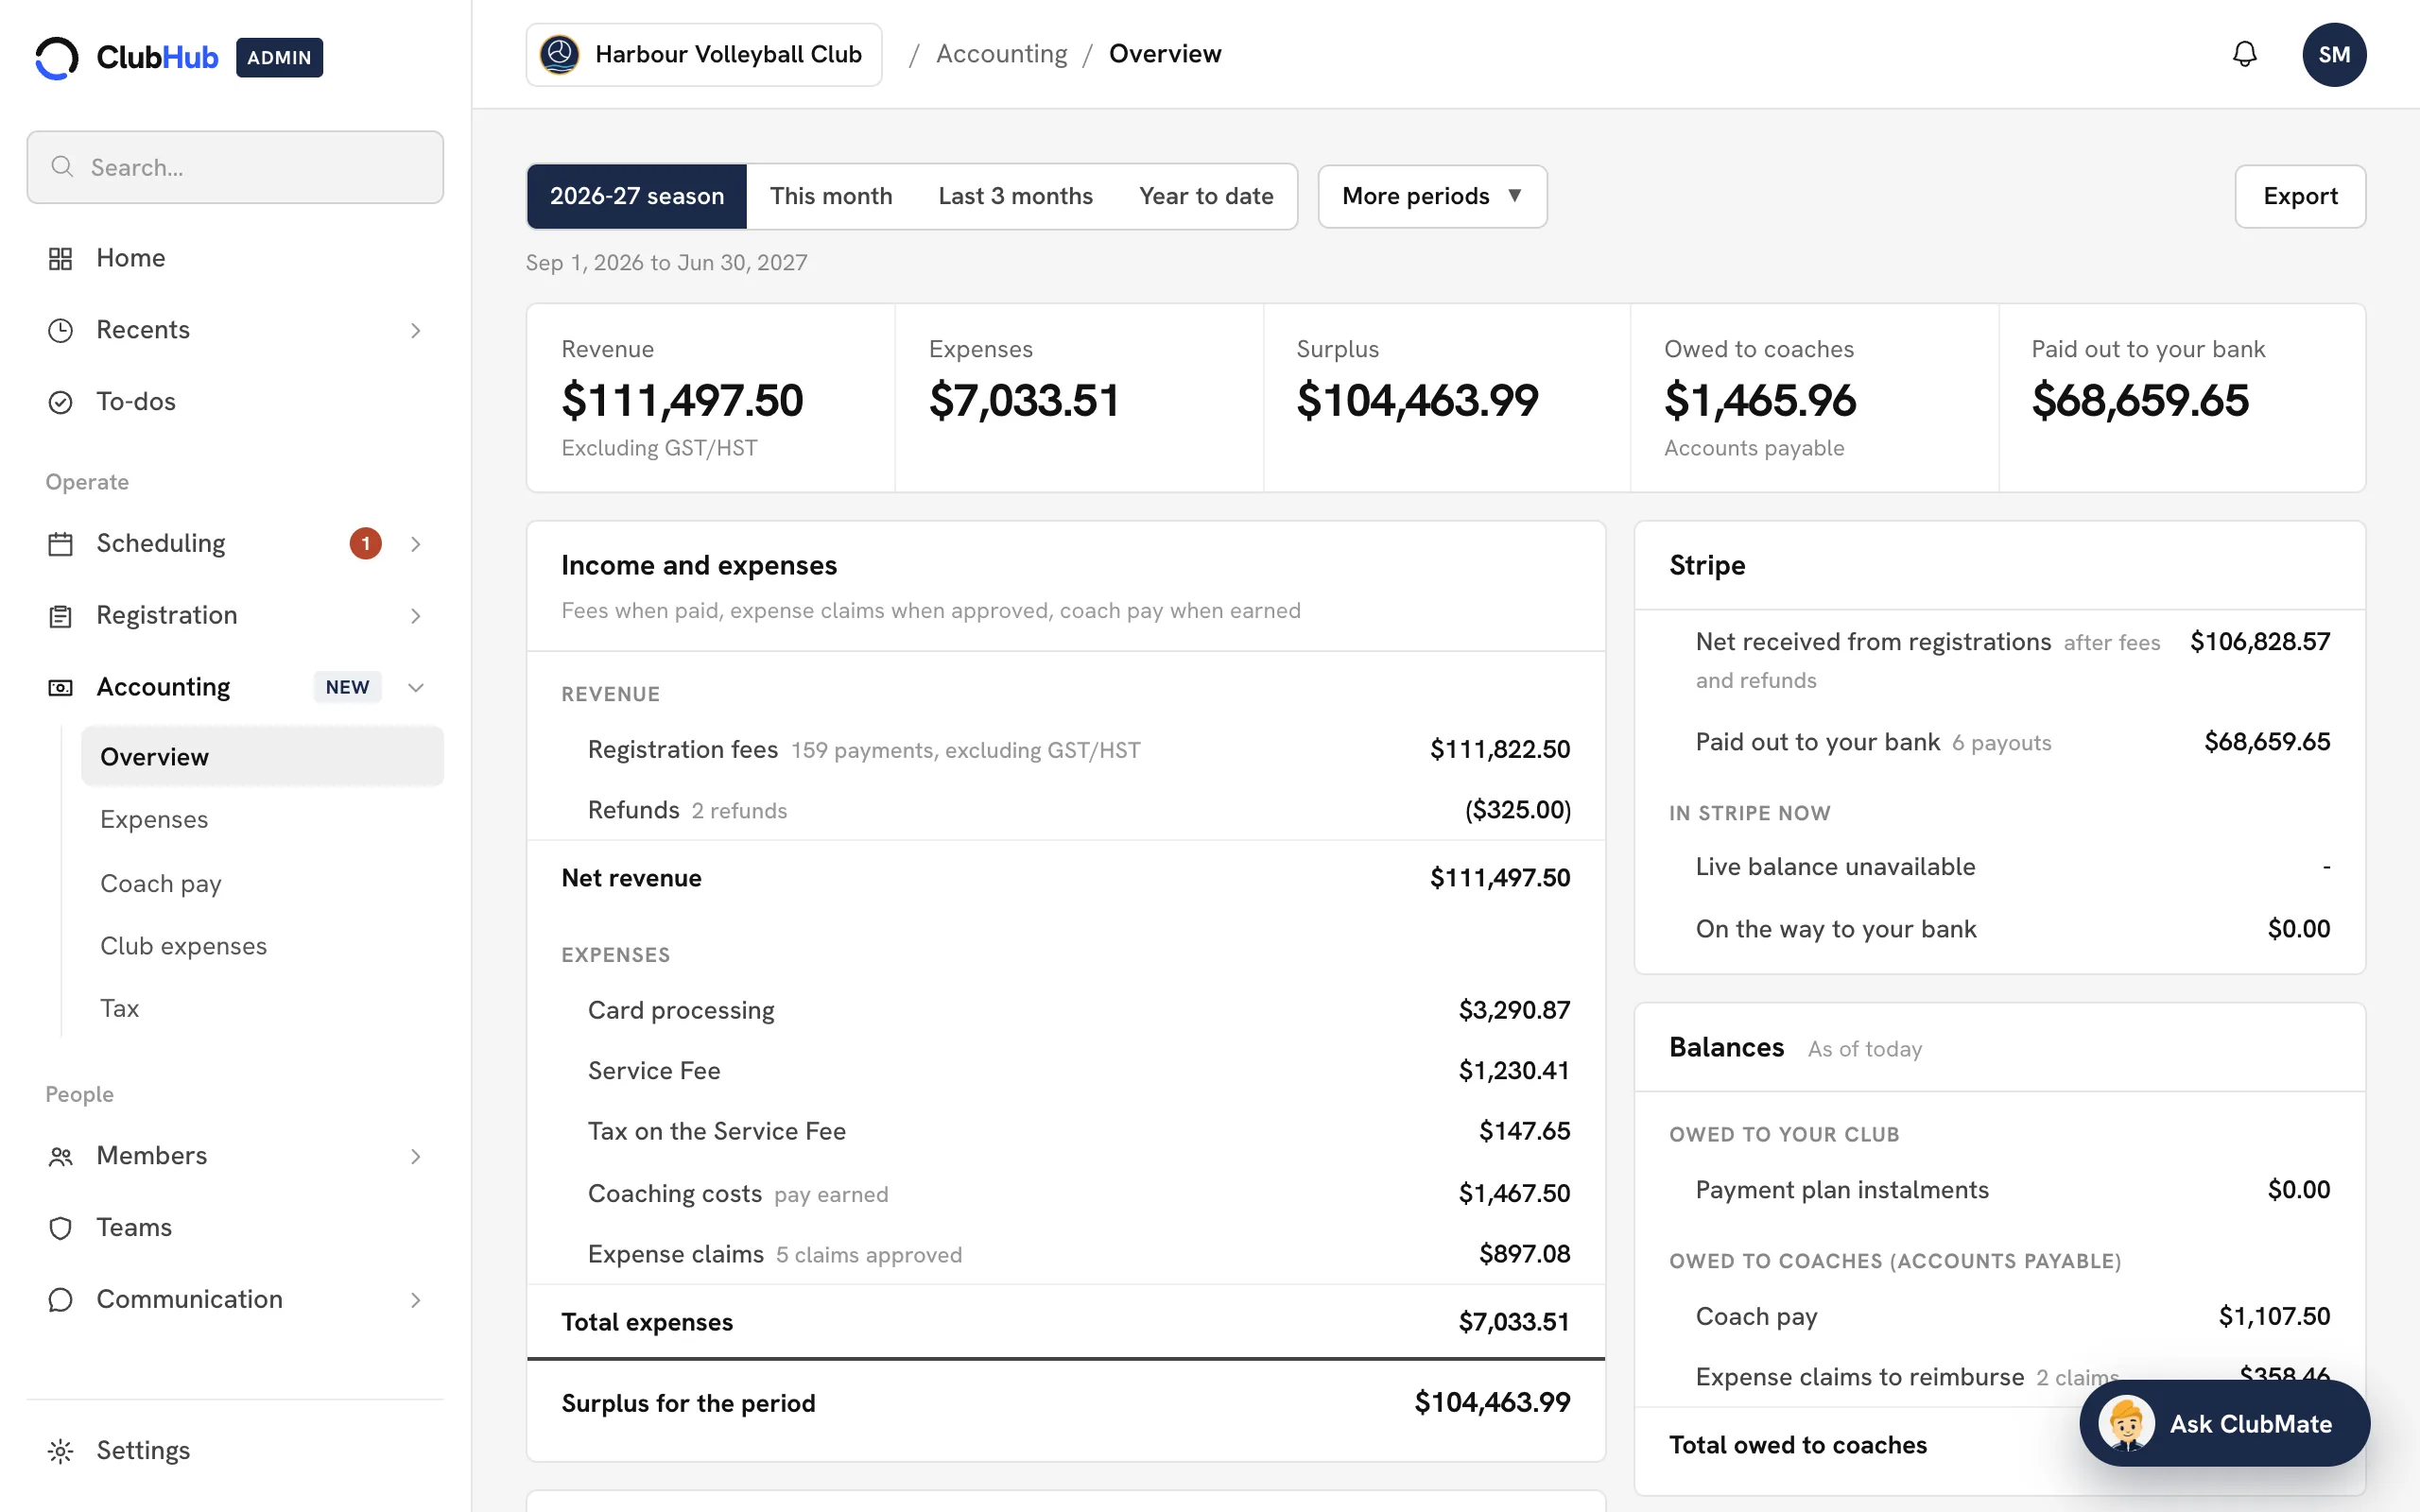Open Ask ClubMate chat

pyautogui.click(x=2224, y=1423)
